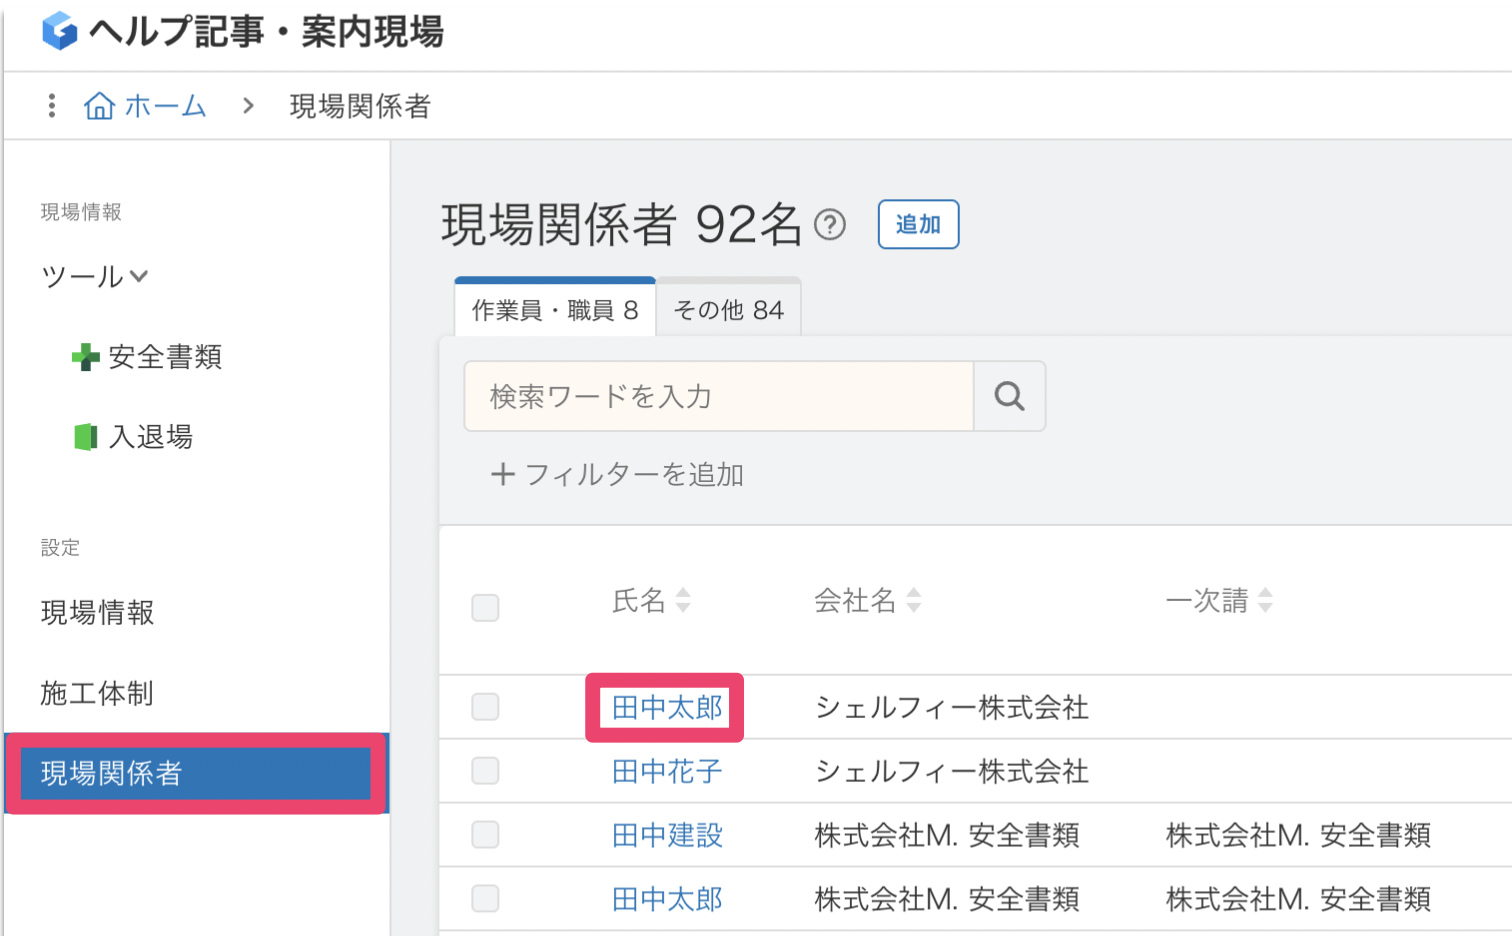The width and height of the screenshot is (1512, 936).
Task: Click the app logo icon in header
Action: (x=60, y=31)
